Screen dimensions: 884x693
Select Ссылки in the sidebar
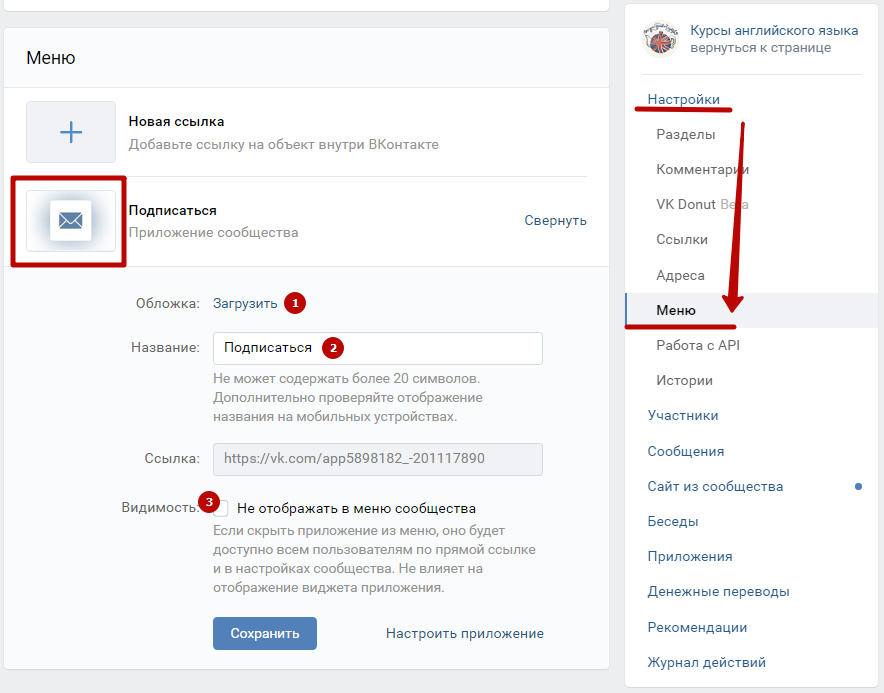tap(682, 240)
